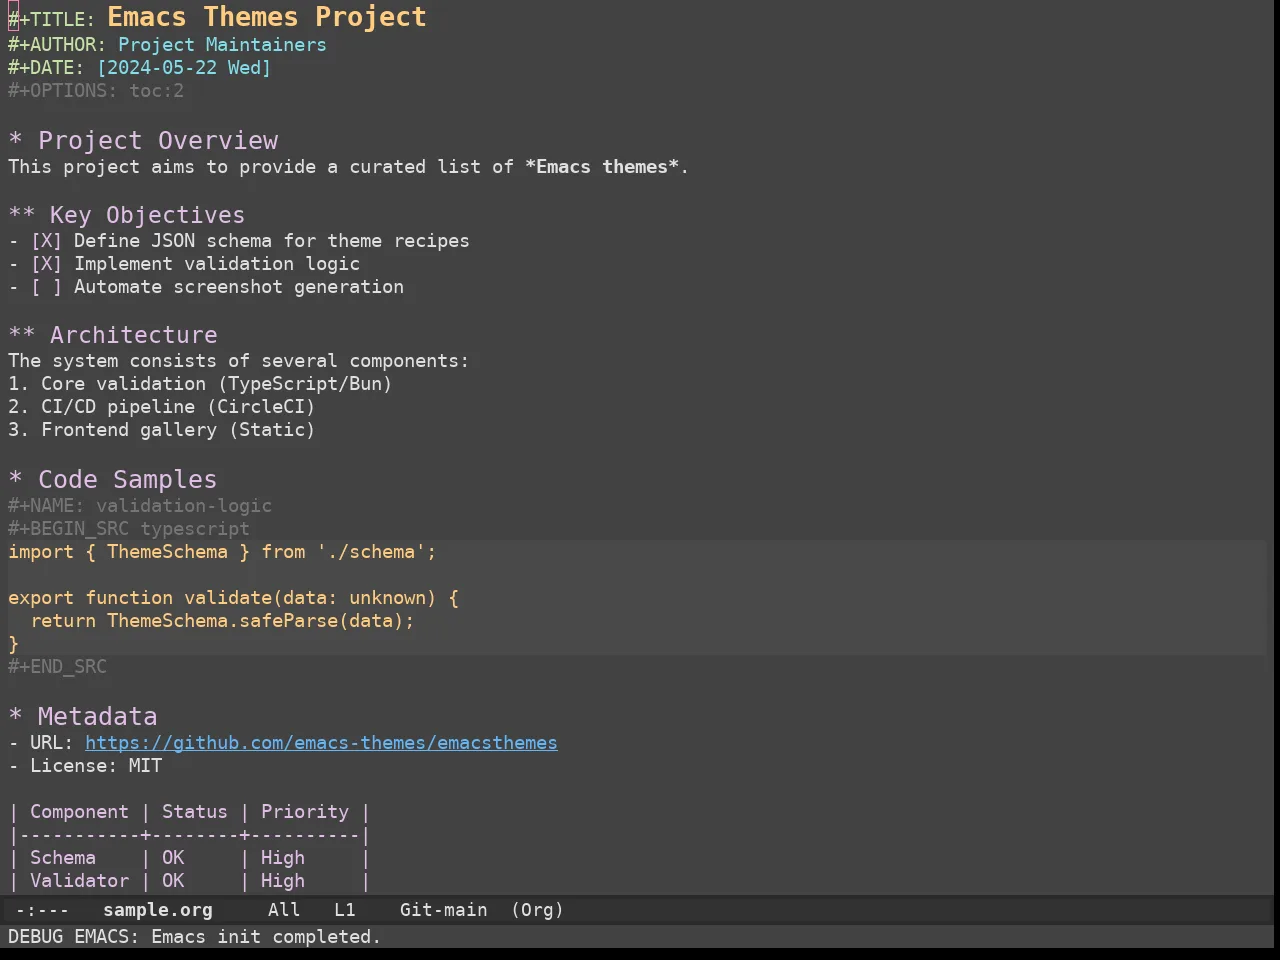Click the #+NAME: validation-logic line
The height and width of the screenshot is (960, 1280).
click(x=140, y=506)
